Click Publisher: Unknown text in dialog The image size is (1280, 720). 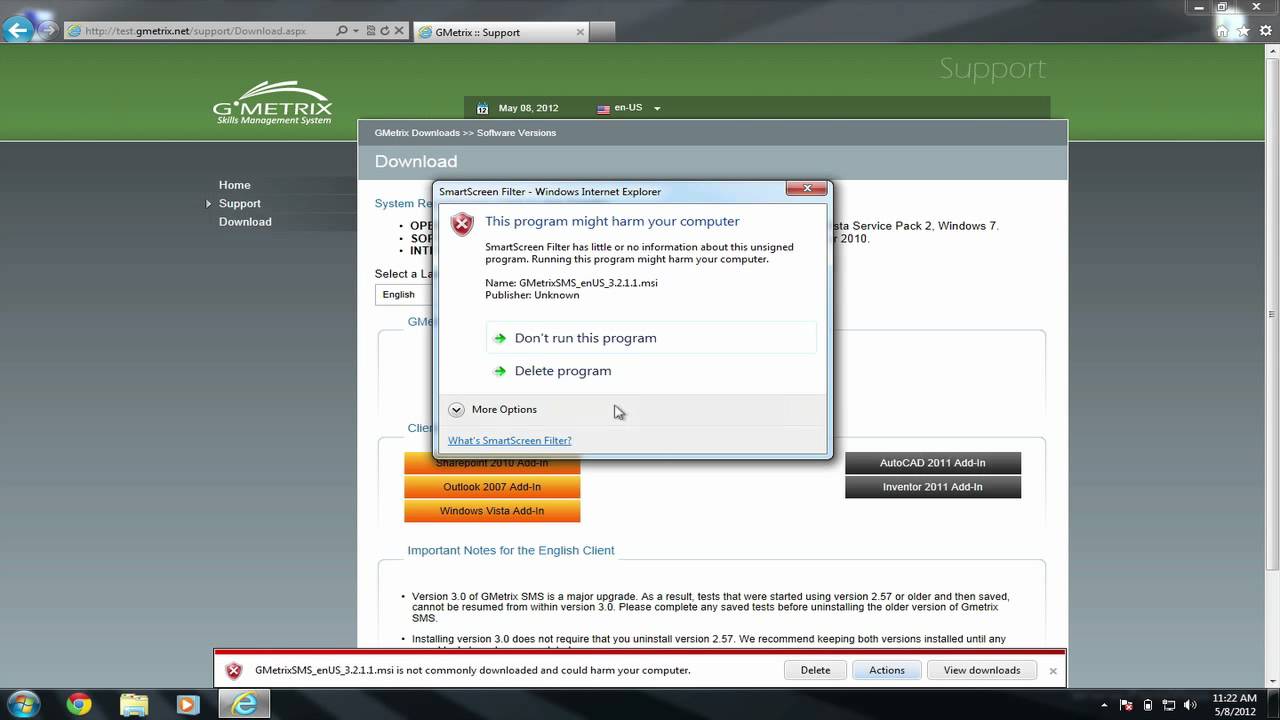532,295
